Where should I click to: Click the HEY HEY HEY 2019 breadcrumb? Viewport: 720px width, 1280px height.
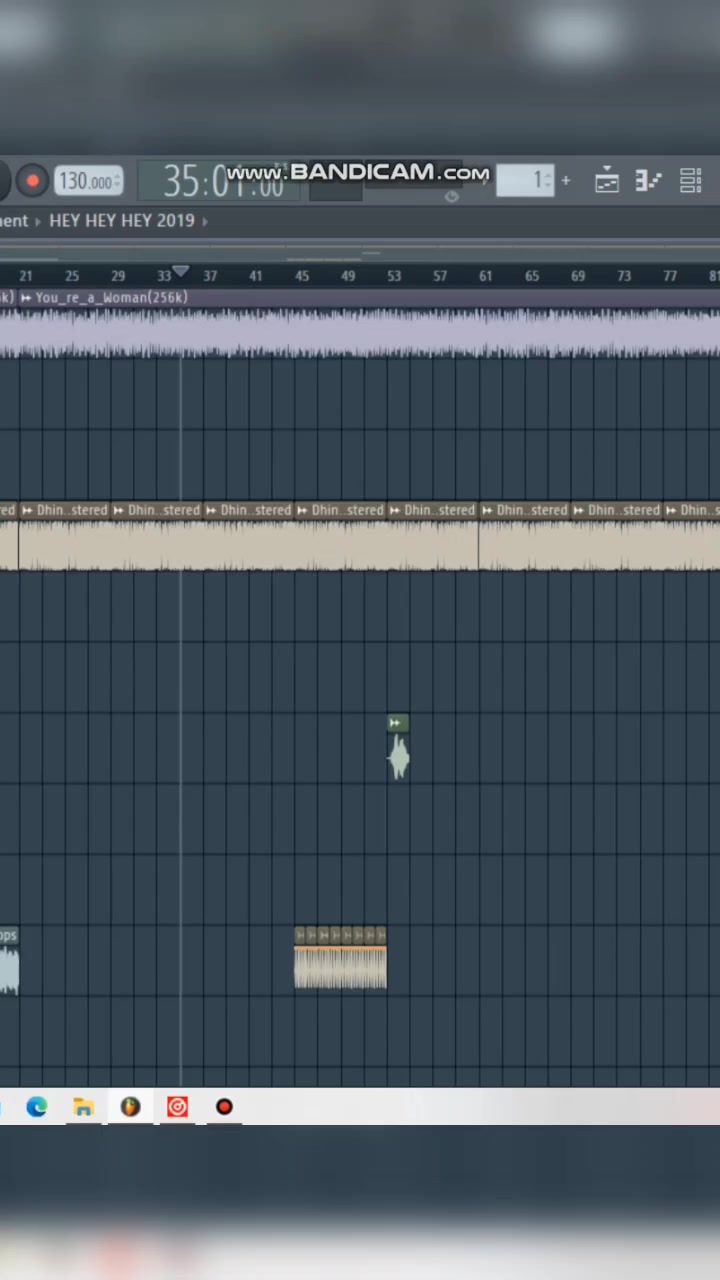click(122, 220)
